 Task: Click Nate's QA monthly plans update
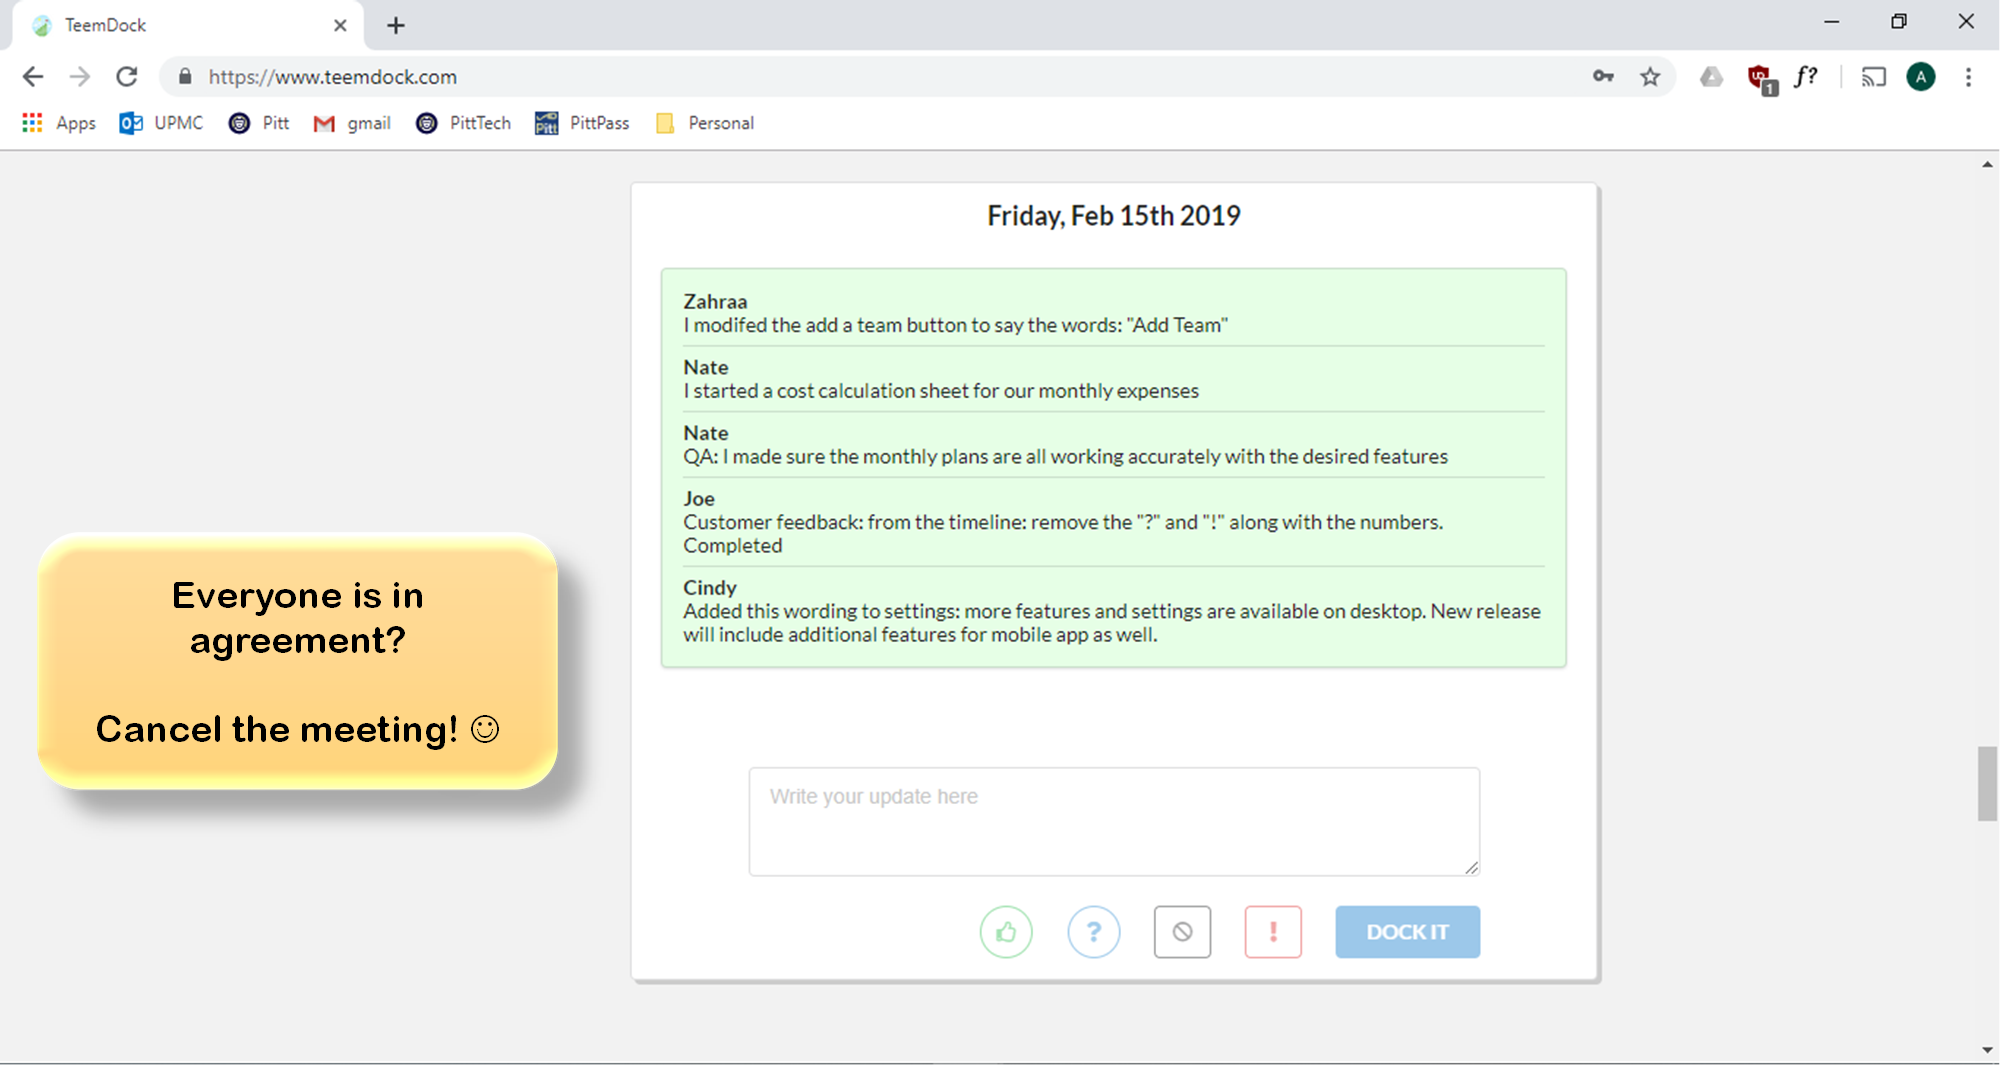[x=1113, y=445]
